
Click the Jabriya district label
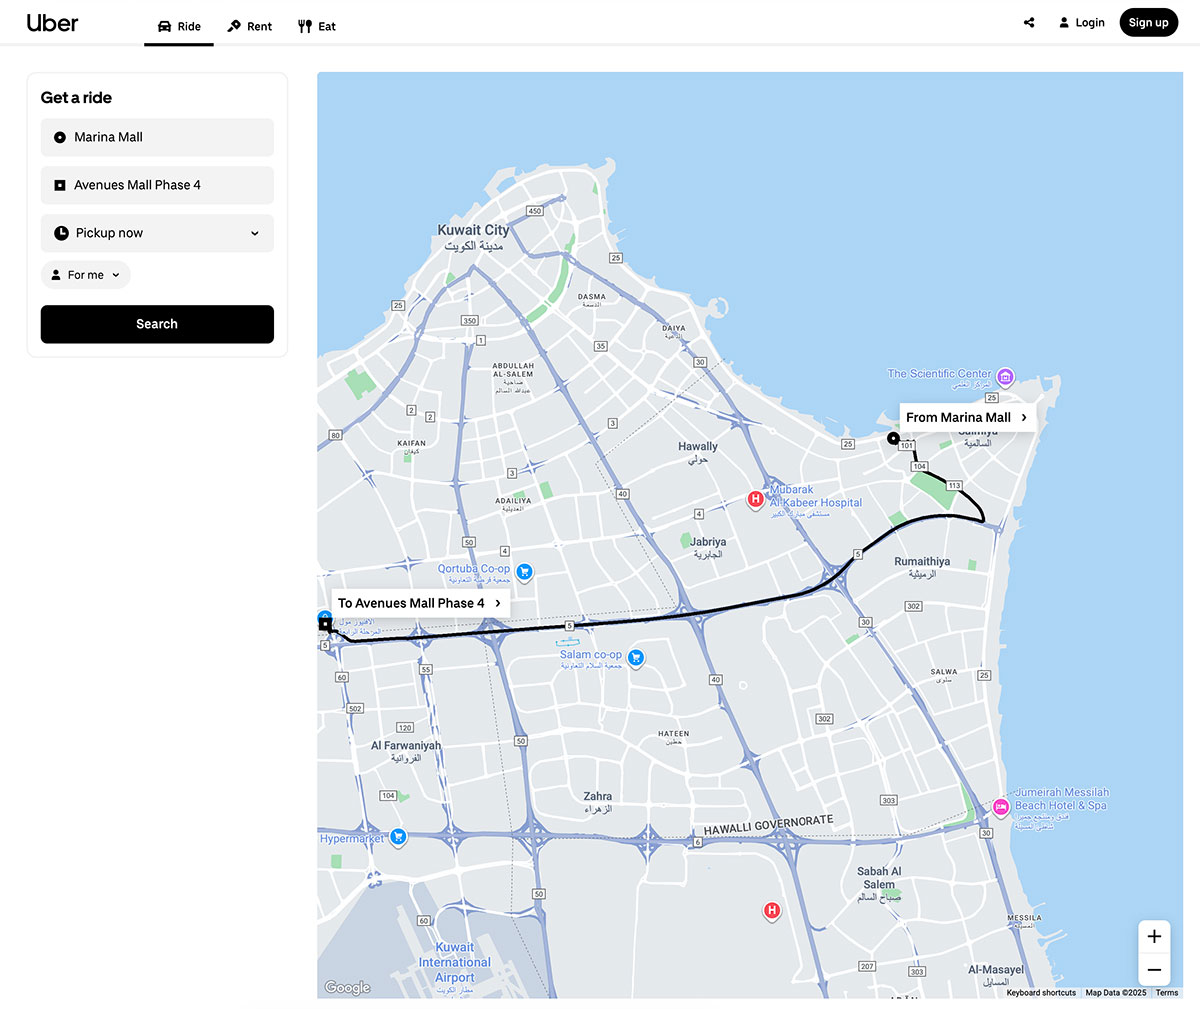(707, 547)
